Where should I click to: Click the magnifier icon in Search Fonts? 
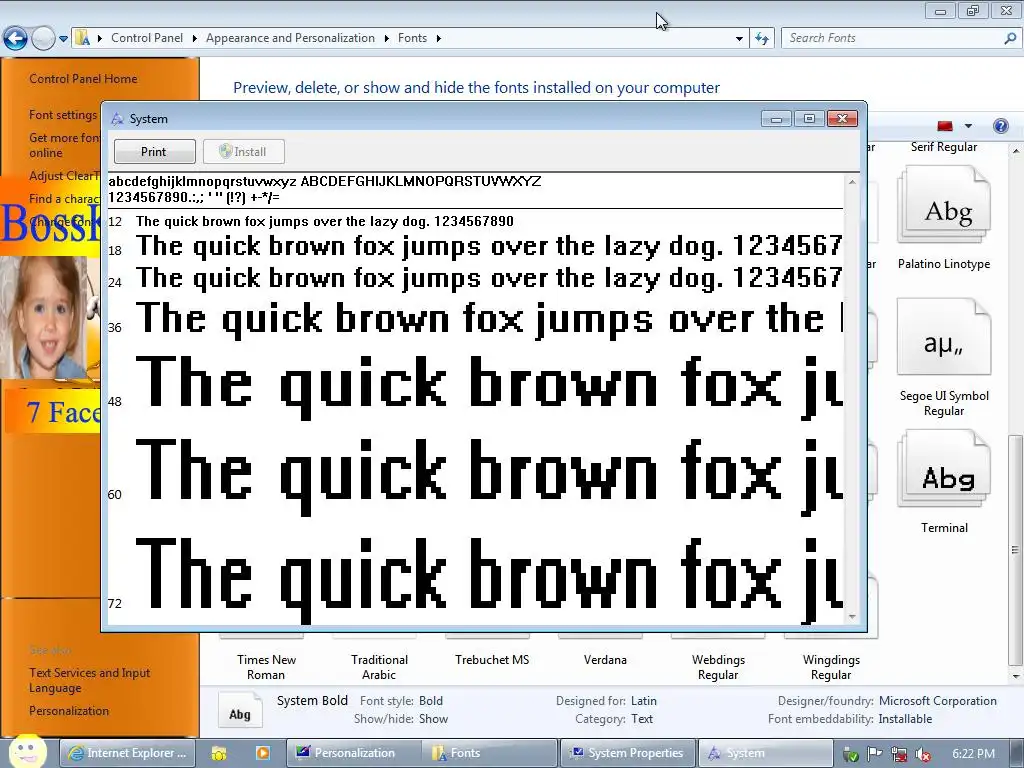(1010, 38)
